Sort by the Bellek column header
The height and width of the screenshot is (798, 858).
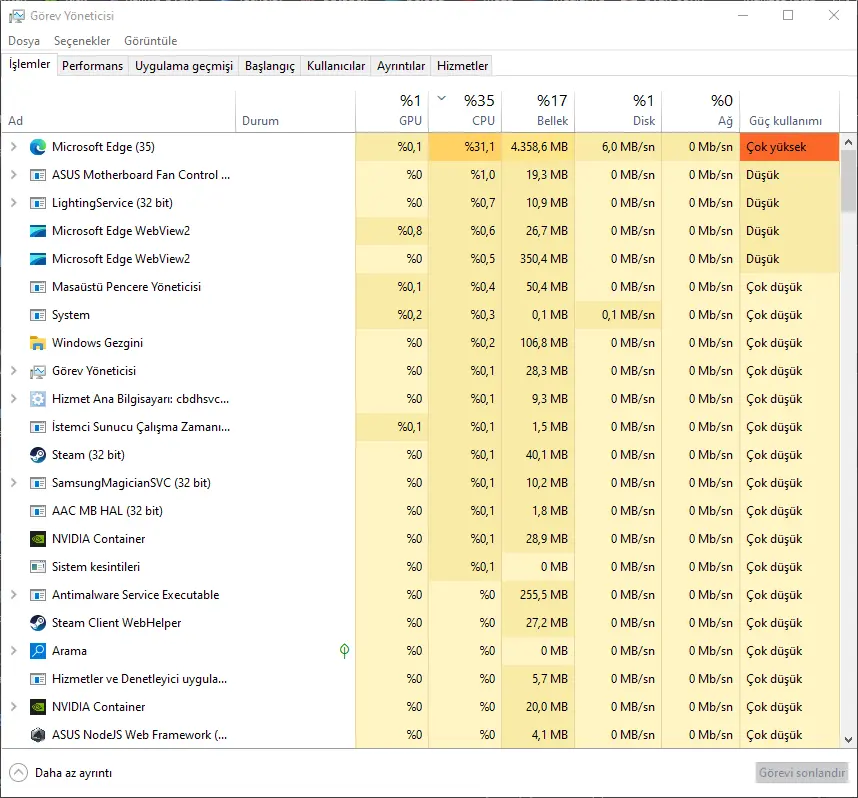(538, 112)
